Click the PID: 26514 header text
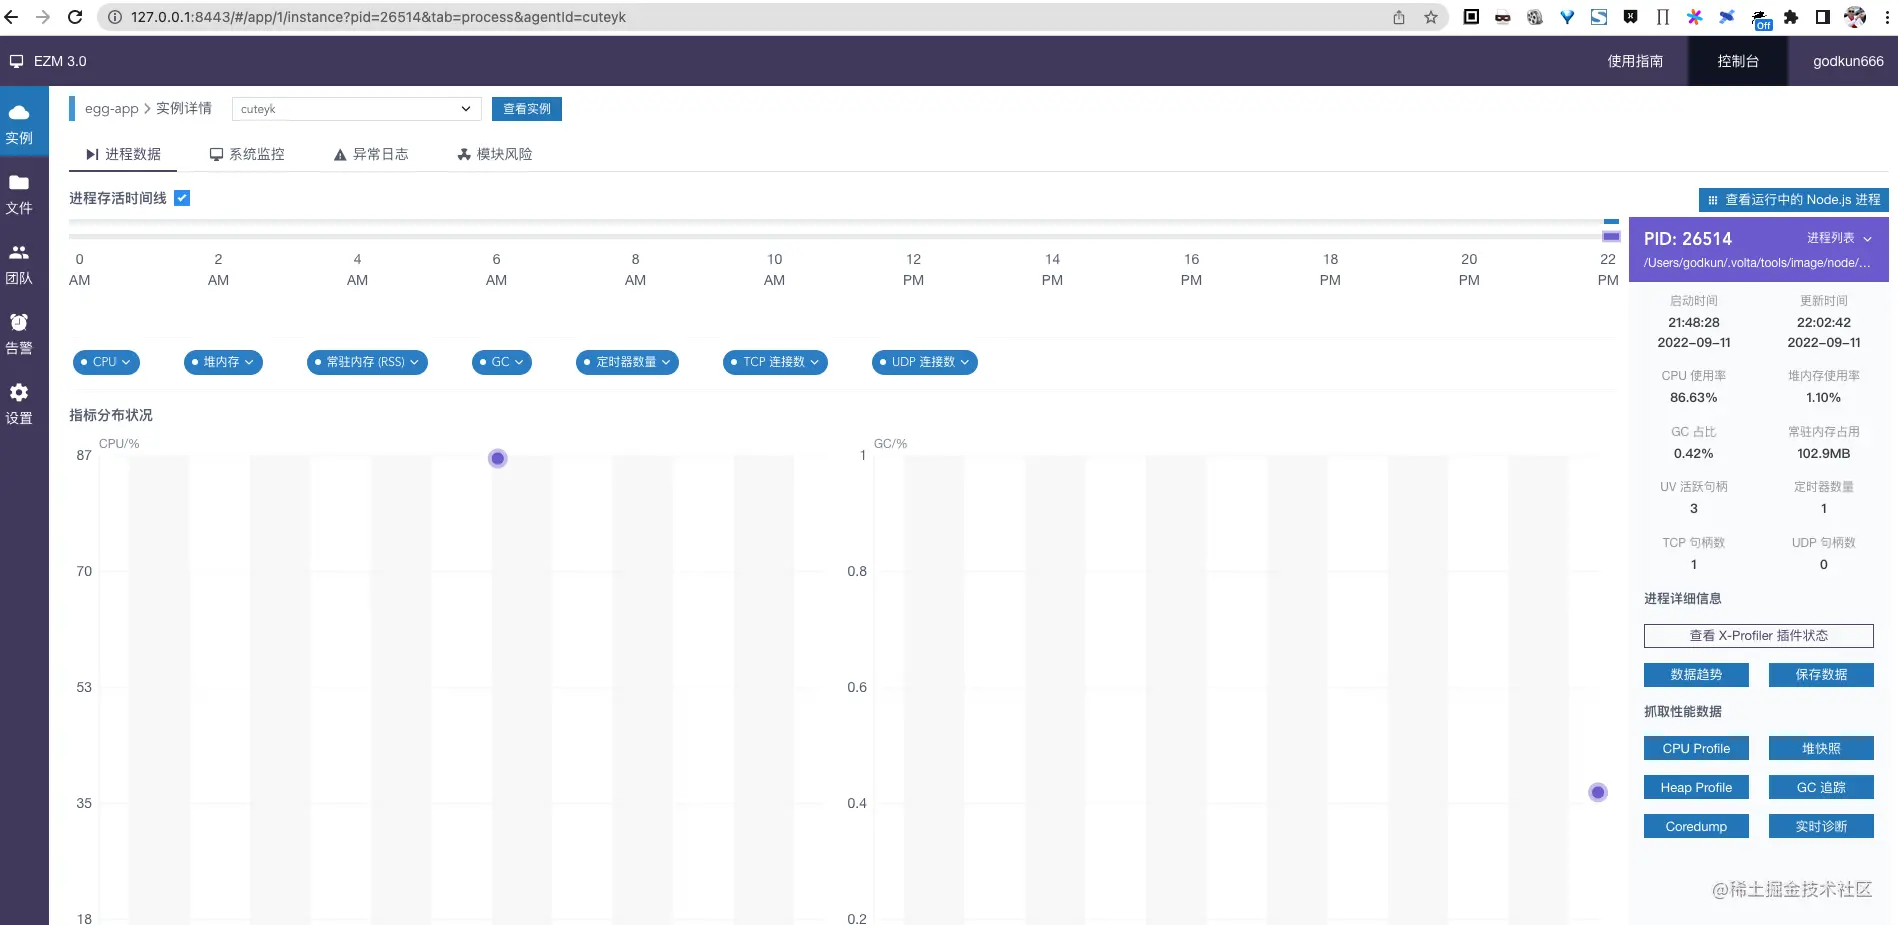Screen dimensions: 1898x925 [x=1687, y=239]
